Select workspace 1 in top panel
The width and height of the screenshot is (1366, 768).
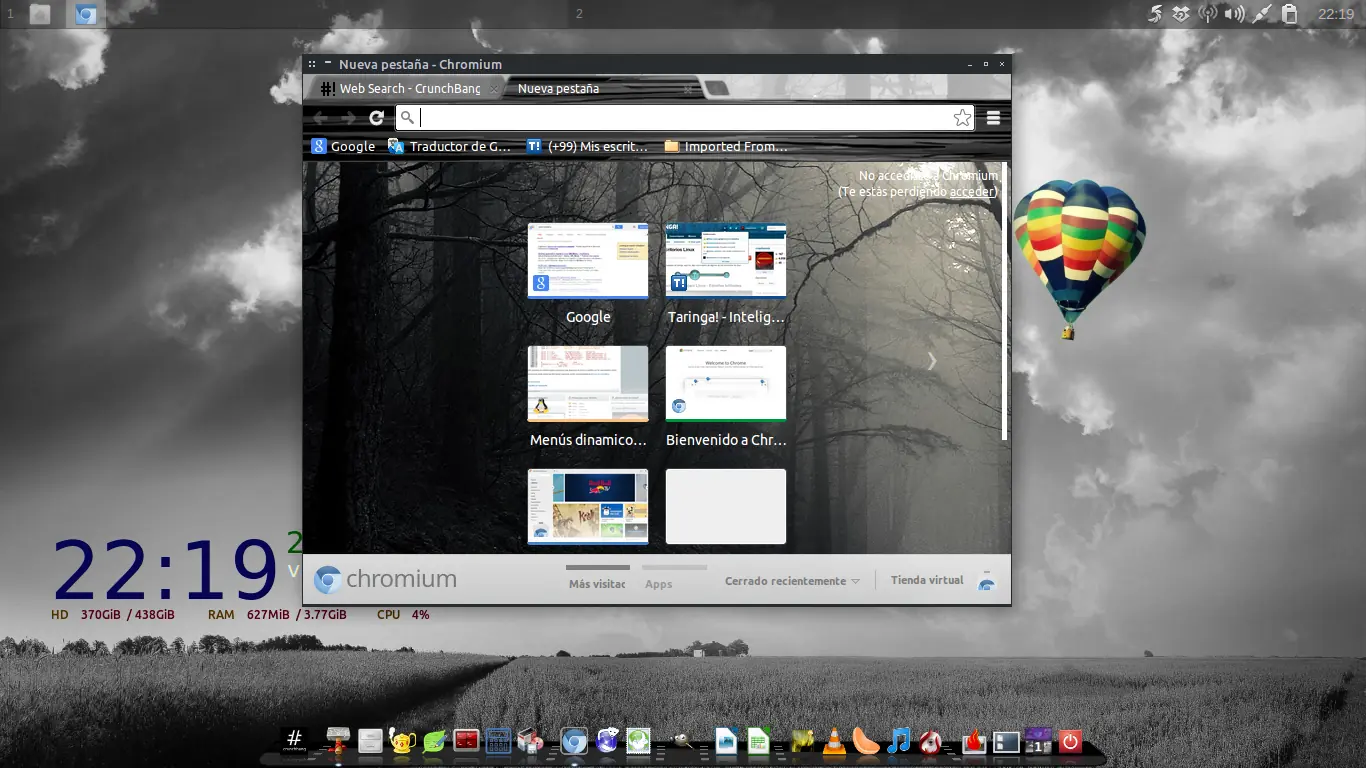(10, 14)
